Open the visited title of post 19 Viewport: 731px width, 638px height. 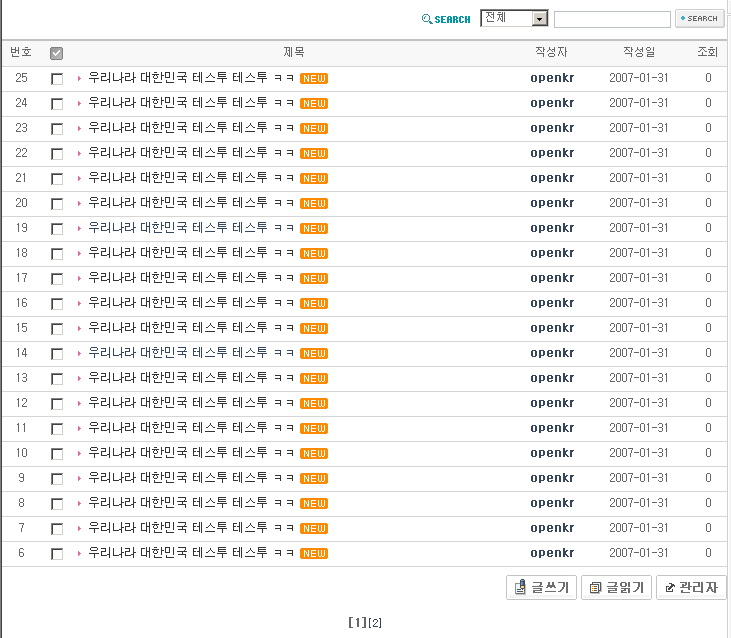tap(191, 228)
